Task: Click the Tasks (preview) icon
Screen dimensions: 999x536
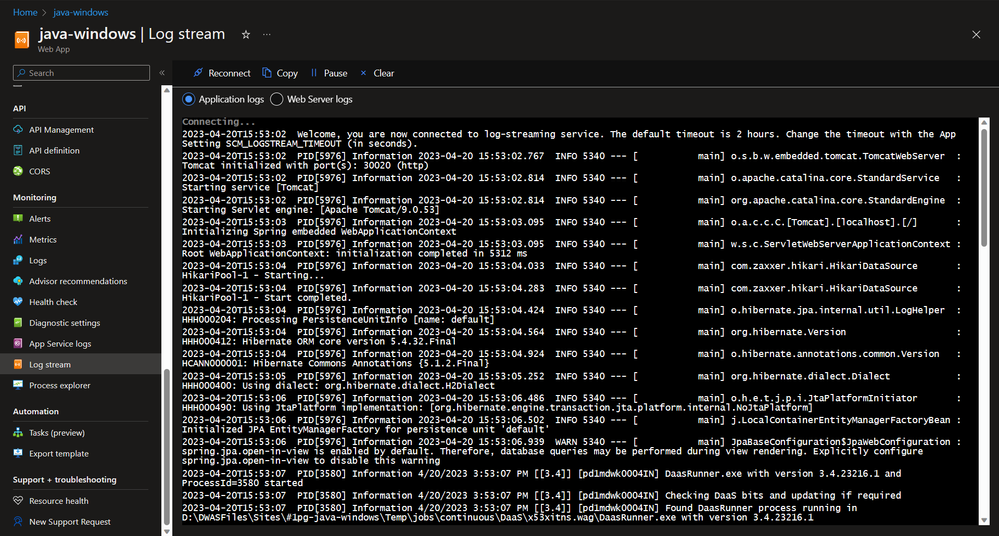Action: (18, 432)
